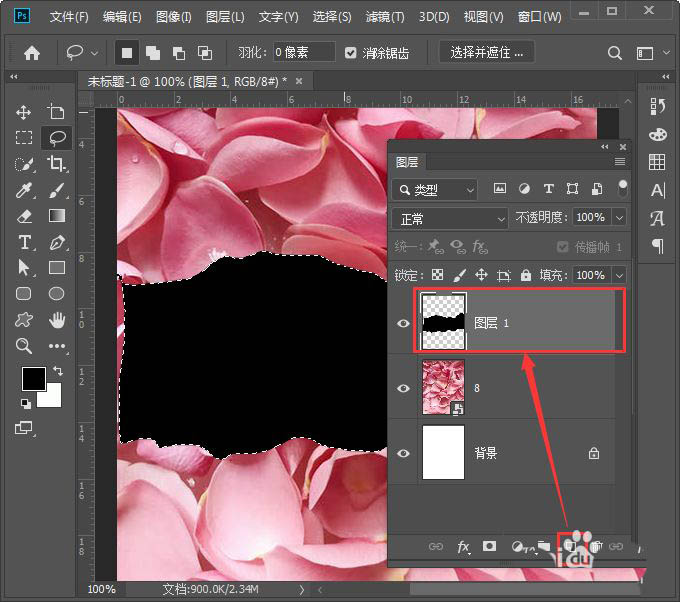
Task: Open the fill 填充 dropdown arrow
Action: pyautogui.click(x=619, y=275)
